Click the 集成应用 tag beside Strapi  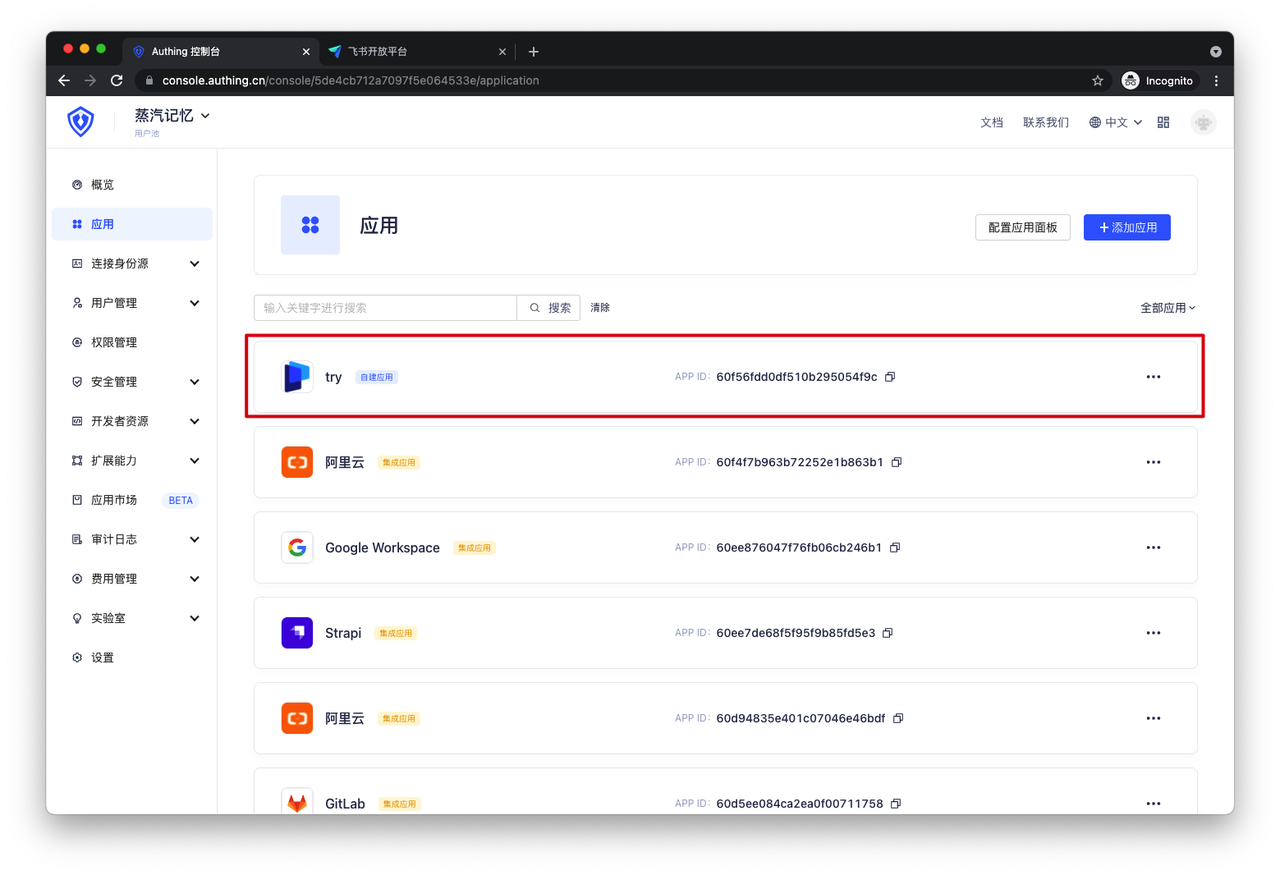click(396, 633)
